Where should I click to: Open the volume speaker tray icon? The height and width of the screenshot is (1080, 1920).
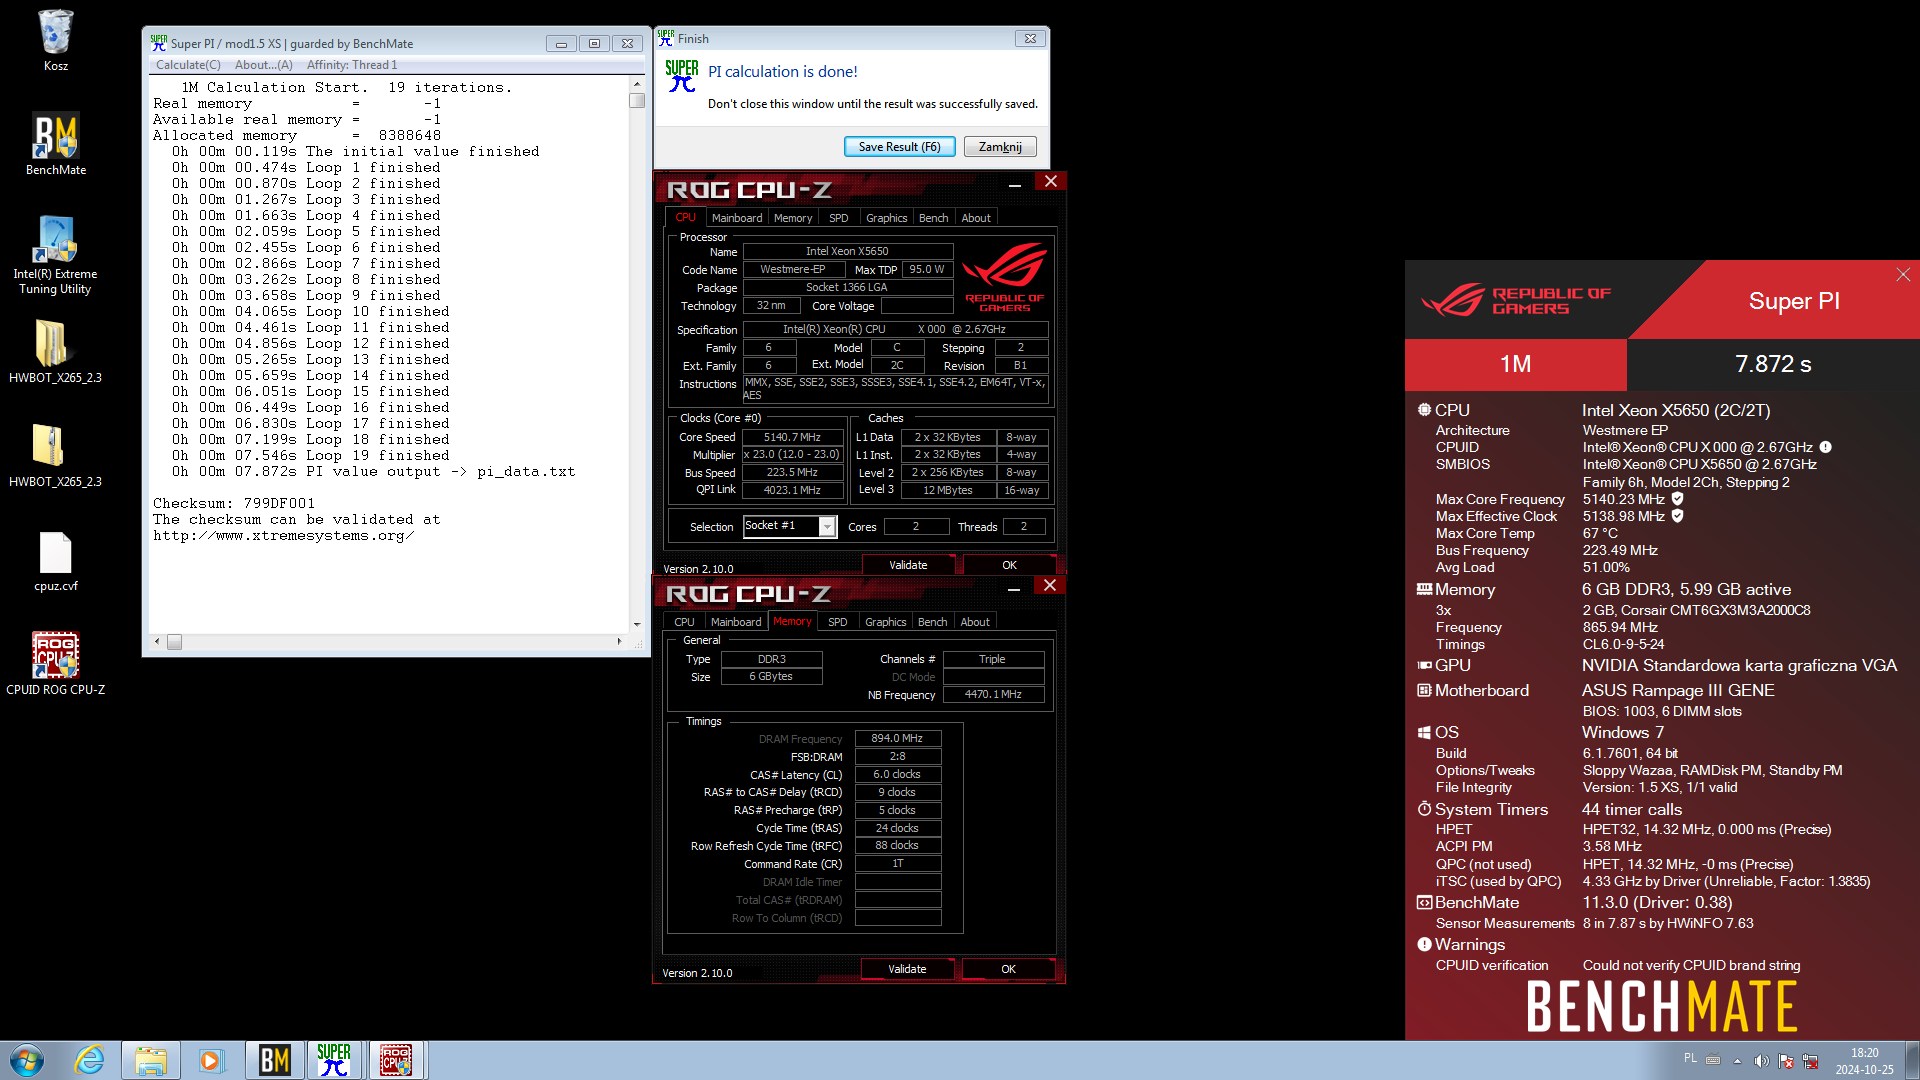[1761, 1061]
